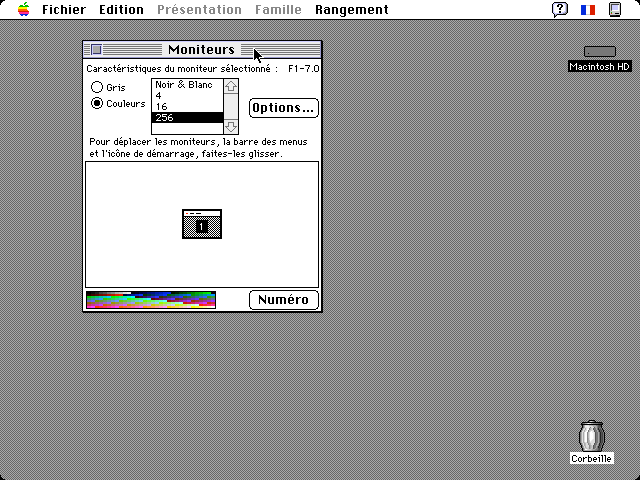Select the Macintosh HD disk icon

(600, 51)
